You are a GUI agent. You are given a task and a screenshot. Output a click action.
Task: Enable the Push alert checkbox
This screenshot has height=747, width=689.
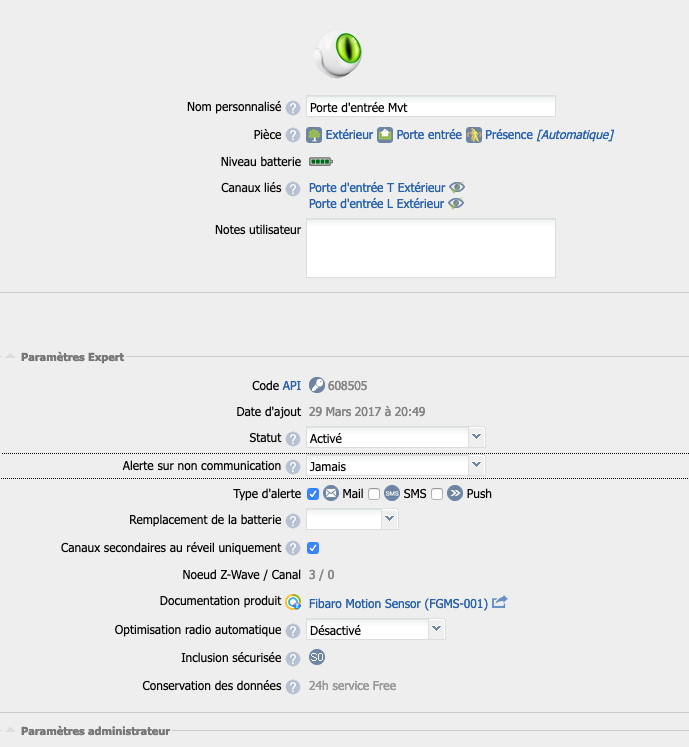[x=437, y=493]
